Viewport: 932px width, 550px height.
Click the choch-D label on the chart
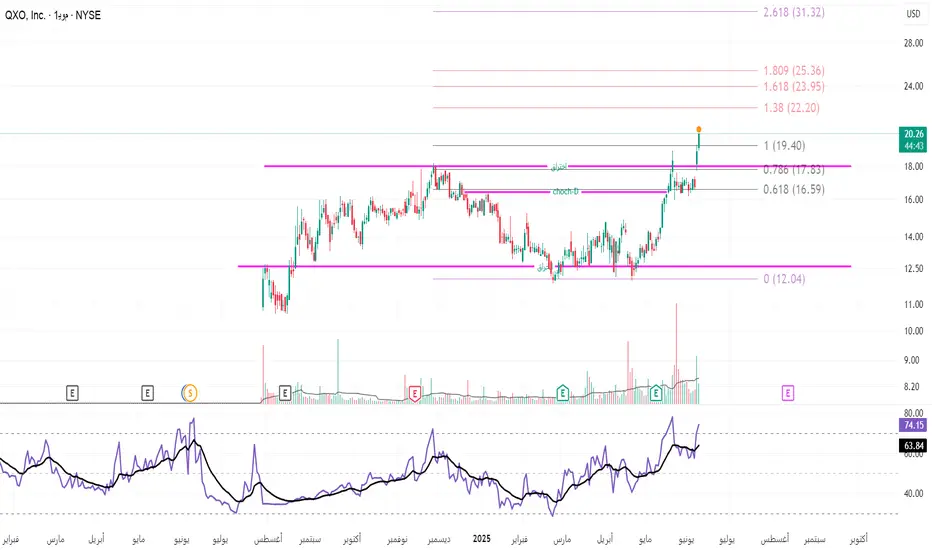565,191
